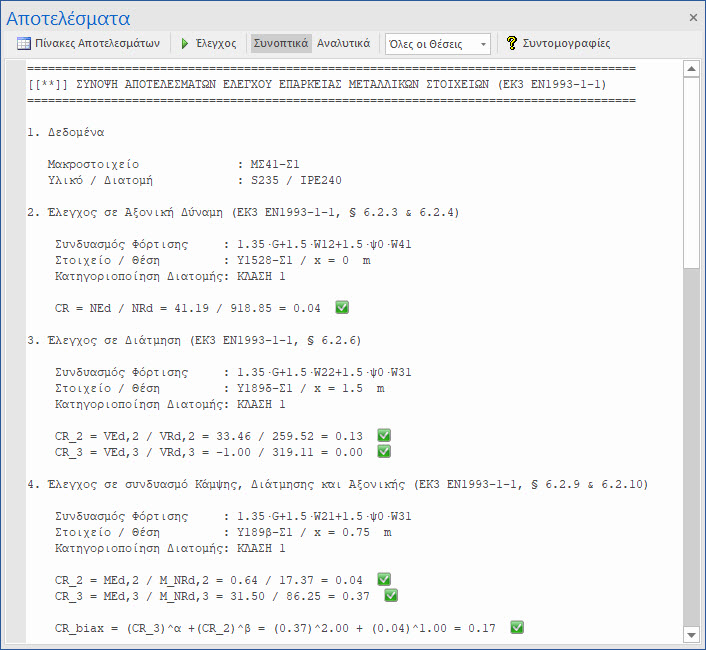Click the scrollbar down arrow
The width and height of the screenshot is (706, 650).
(690, 635)
